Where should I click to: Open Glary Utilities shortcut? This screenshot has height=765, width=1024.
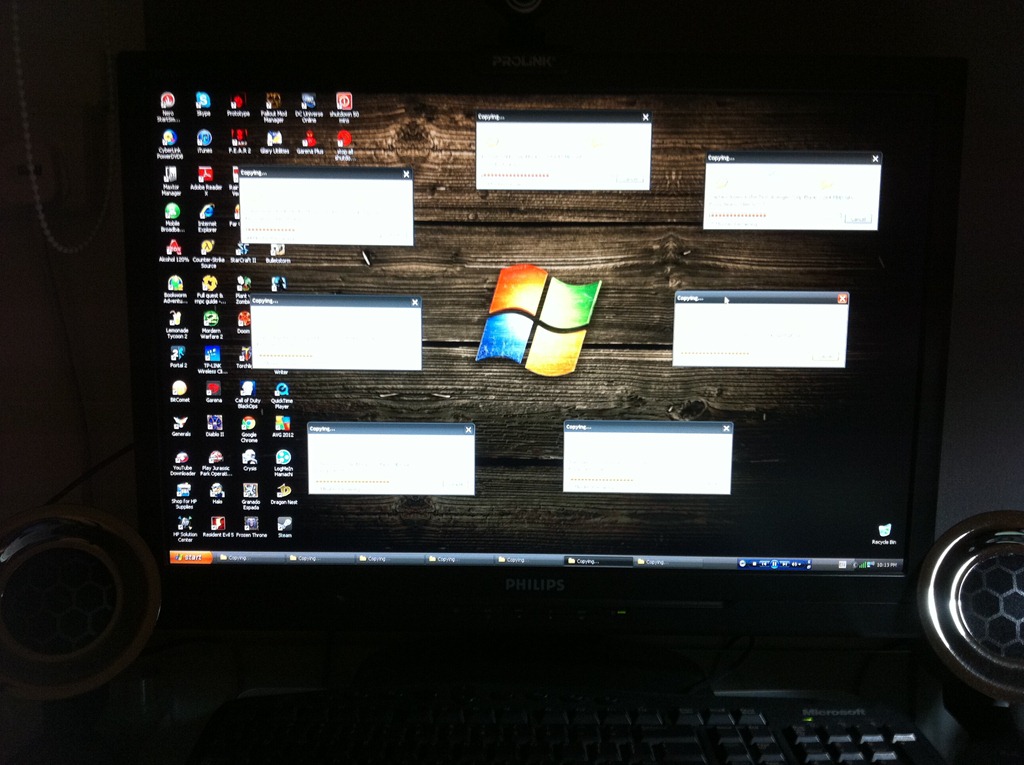click(x=274, y=142)
